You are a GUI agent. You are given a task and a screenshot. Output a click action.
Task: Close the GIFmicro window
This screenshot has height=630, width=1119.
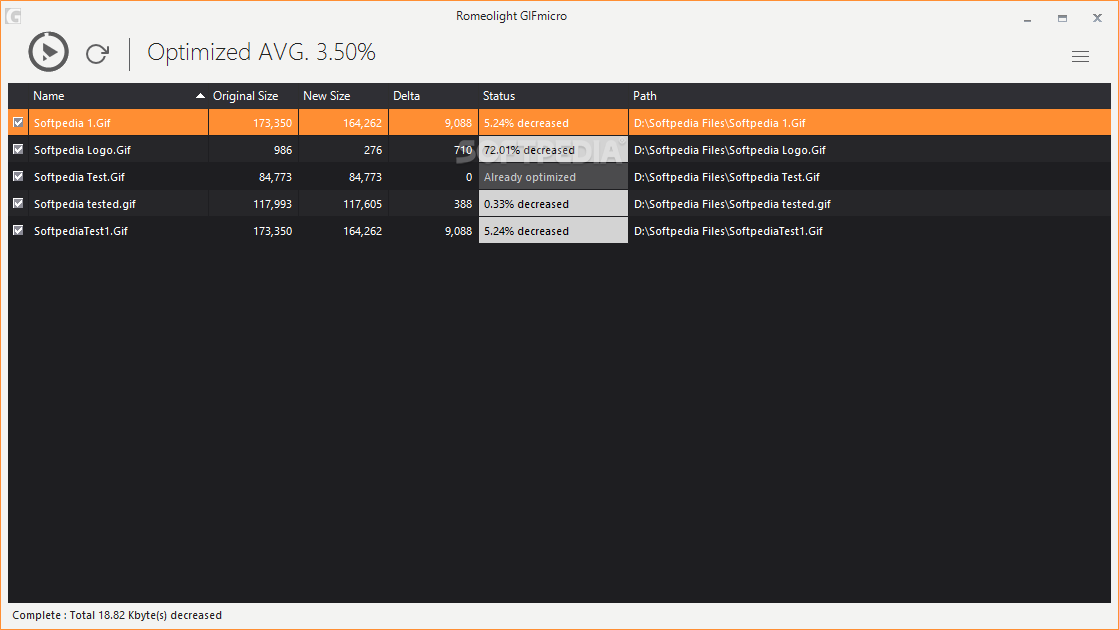[x=1098, y=19]
